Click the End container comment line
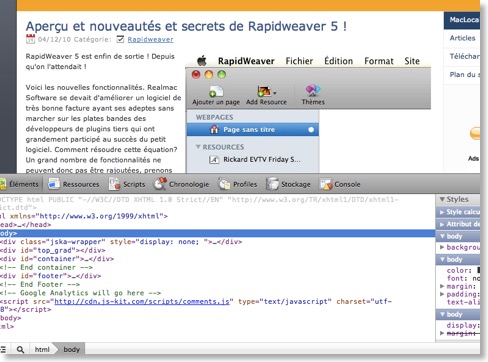 click(x=46, y=267)
